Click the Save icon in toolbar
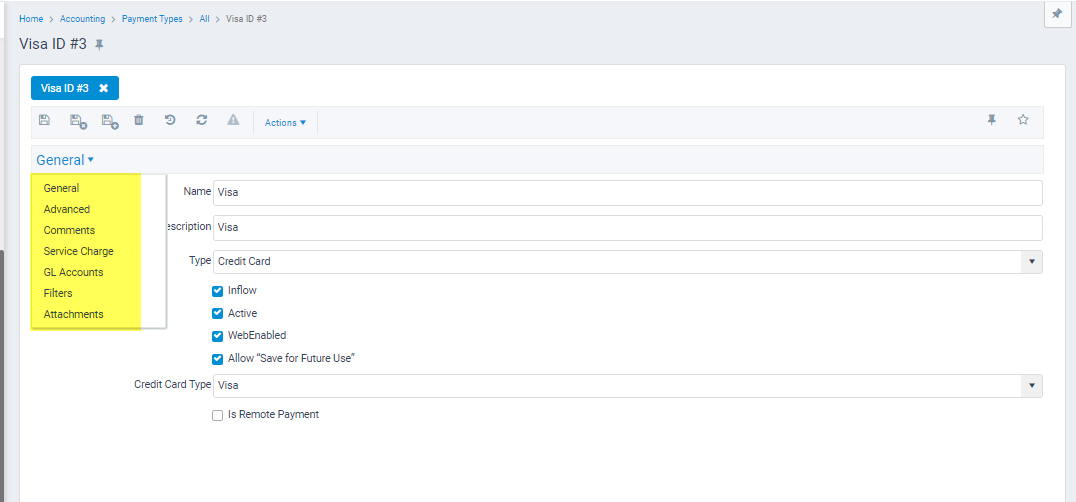Image resolution: width=1076 pixels, height=502 pixels. click(x=45, y=121)
